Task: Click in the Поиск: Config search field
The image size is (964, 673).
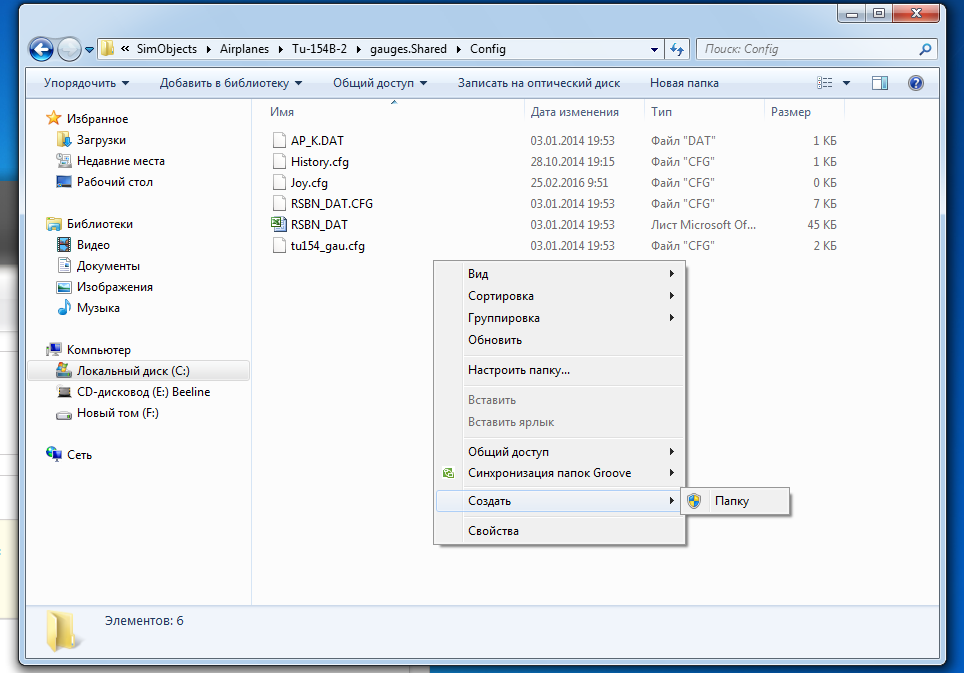Action: pyautogui.click(x=808, y=49)
